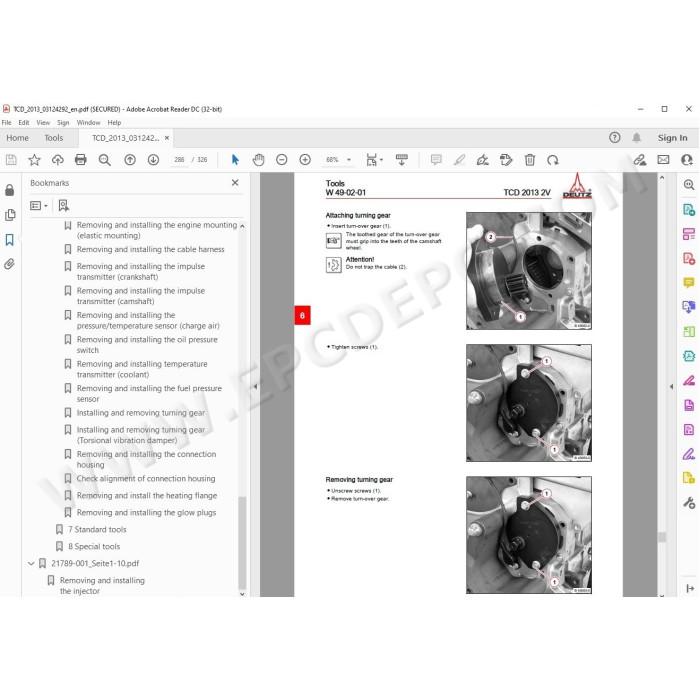This screenshot has width=700, height=700.
Task: Close the Bookmarks panel
Action: coord(235,183)
